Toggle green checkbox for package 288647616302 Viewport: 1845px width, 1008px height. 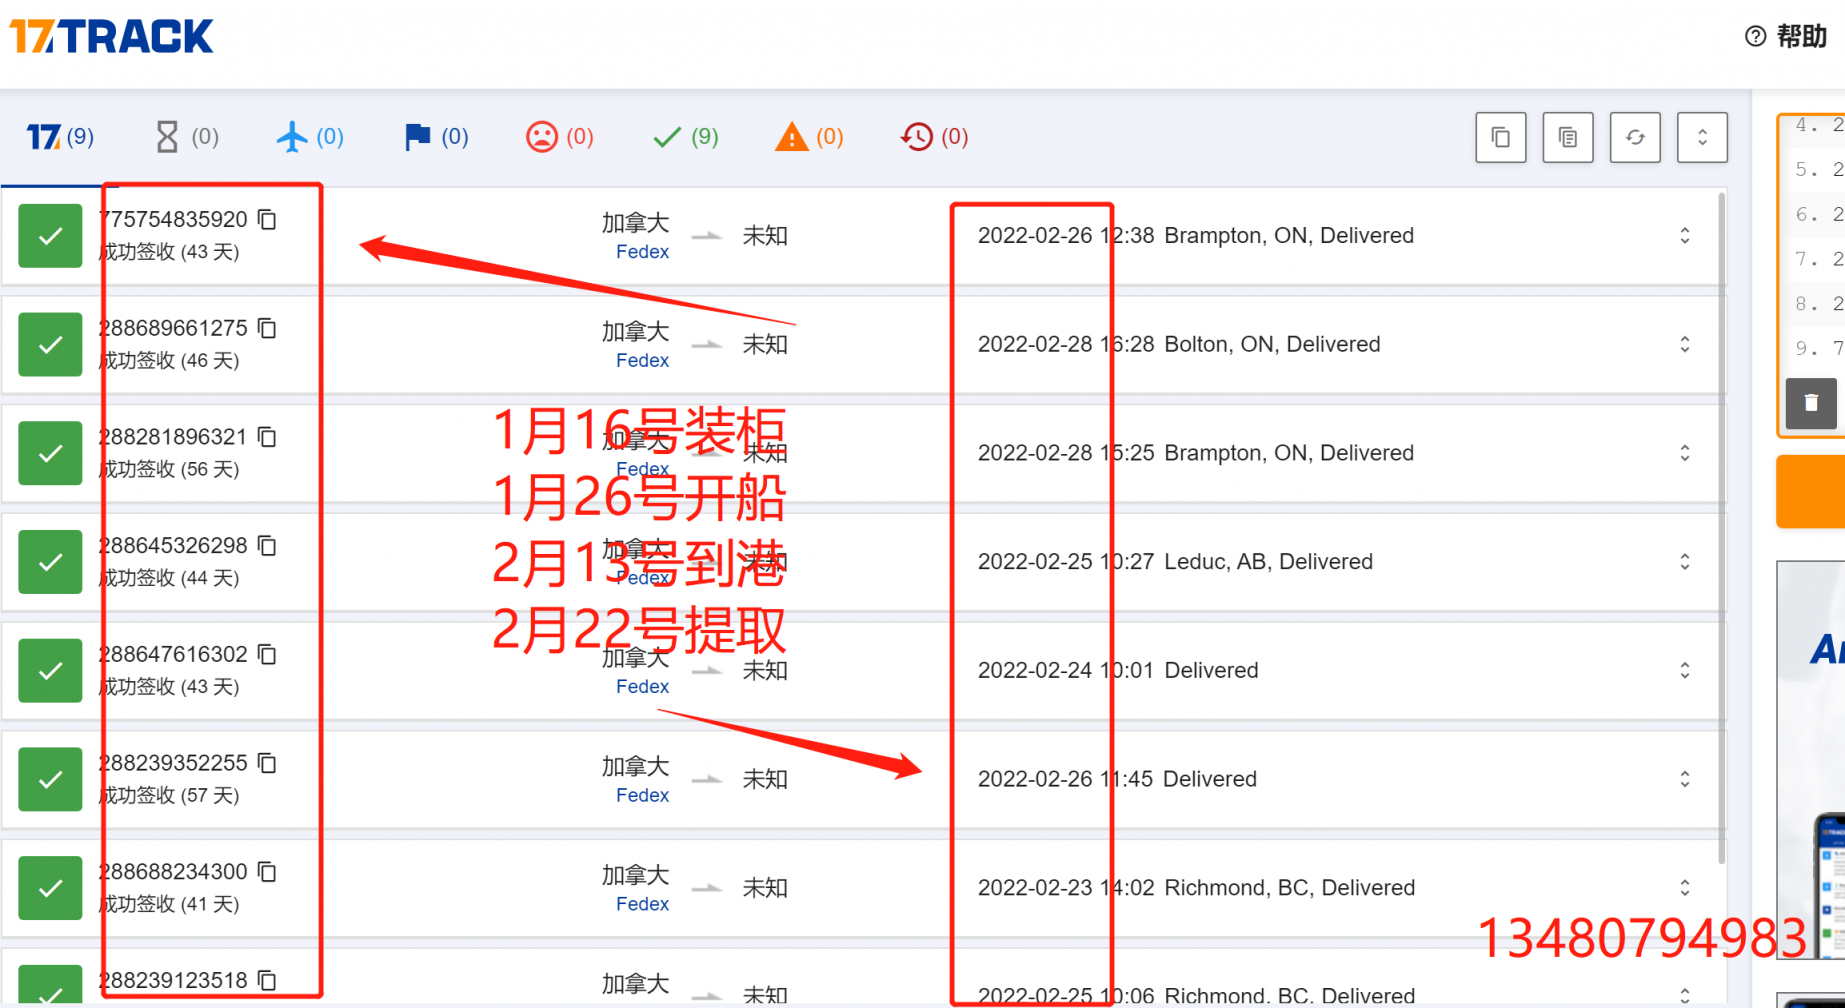pyautogui.click(x=50, y=671)
